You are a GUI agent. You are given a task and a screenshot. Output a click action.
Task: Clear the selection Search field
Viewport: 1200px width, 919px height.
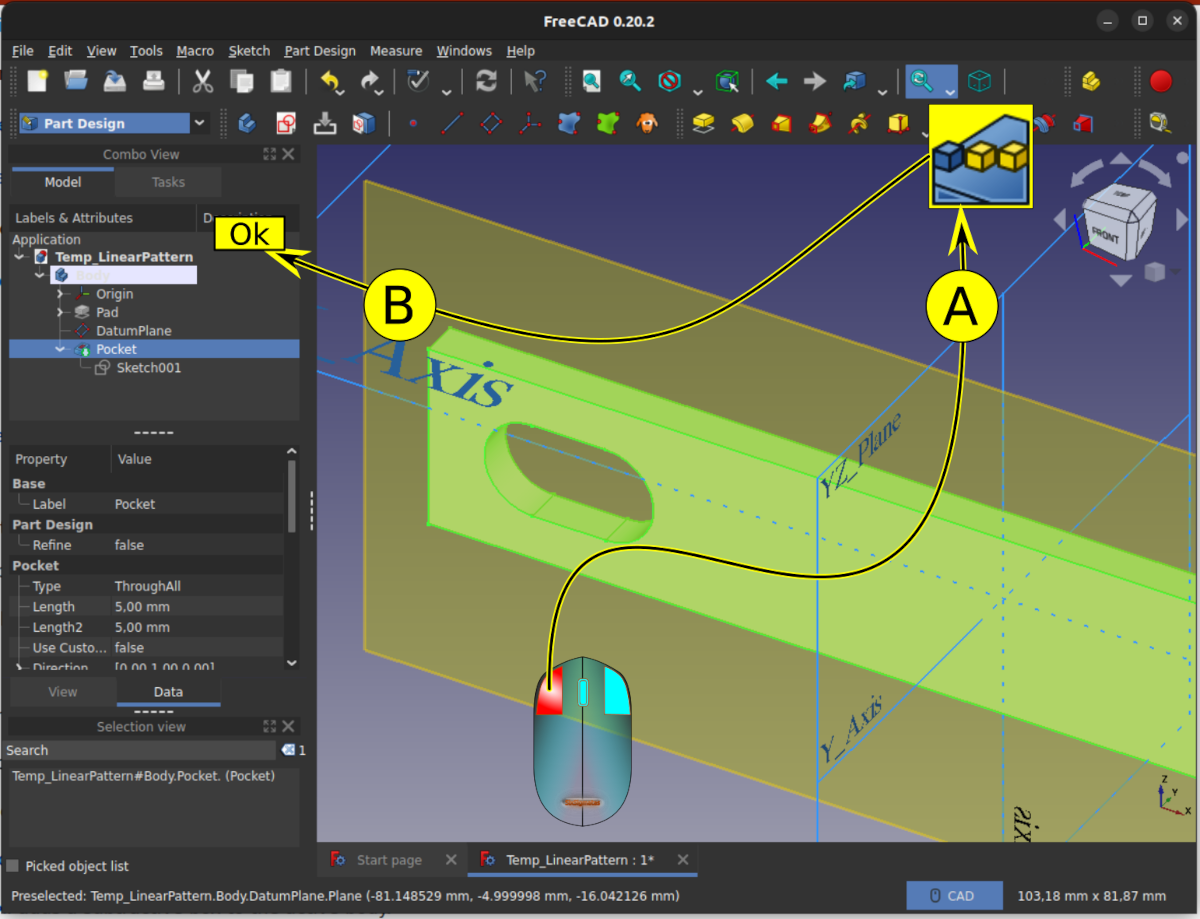point(288,750)
